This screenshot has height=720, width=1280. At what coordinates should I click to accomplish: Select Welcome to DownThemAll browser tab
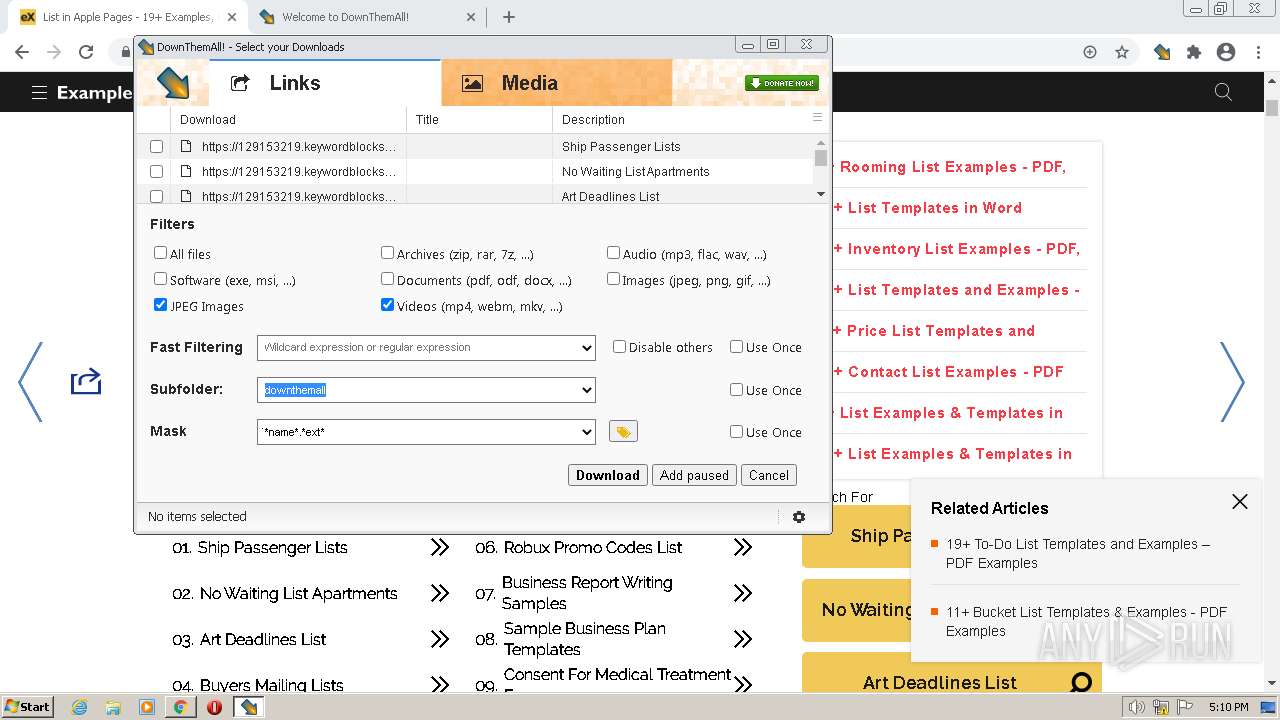(368, 17)
